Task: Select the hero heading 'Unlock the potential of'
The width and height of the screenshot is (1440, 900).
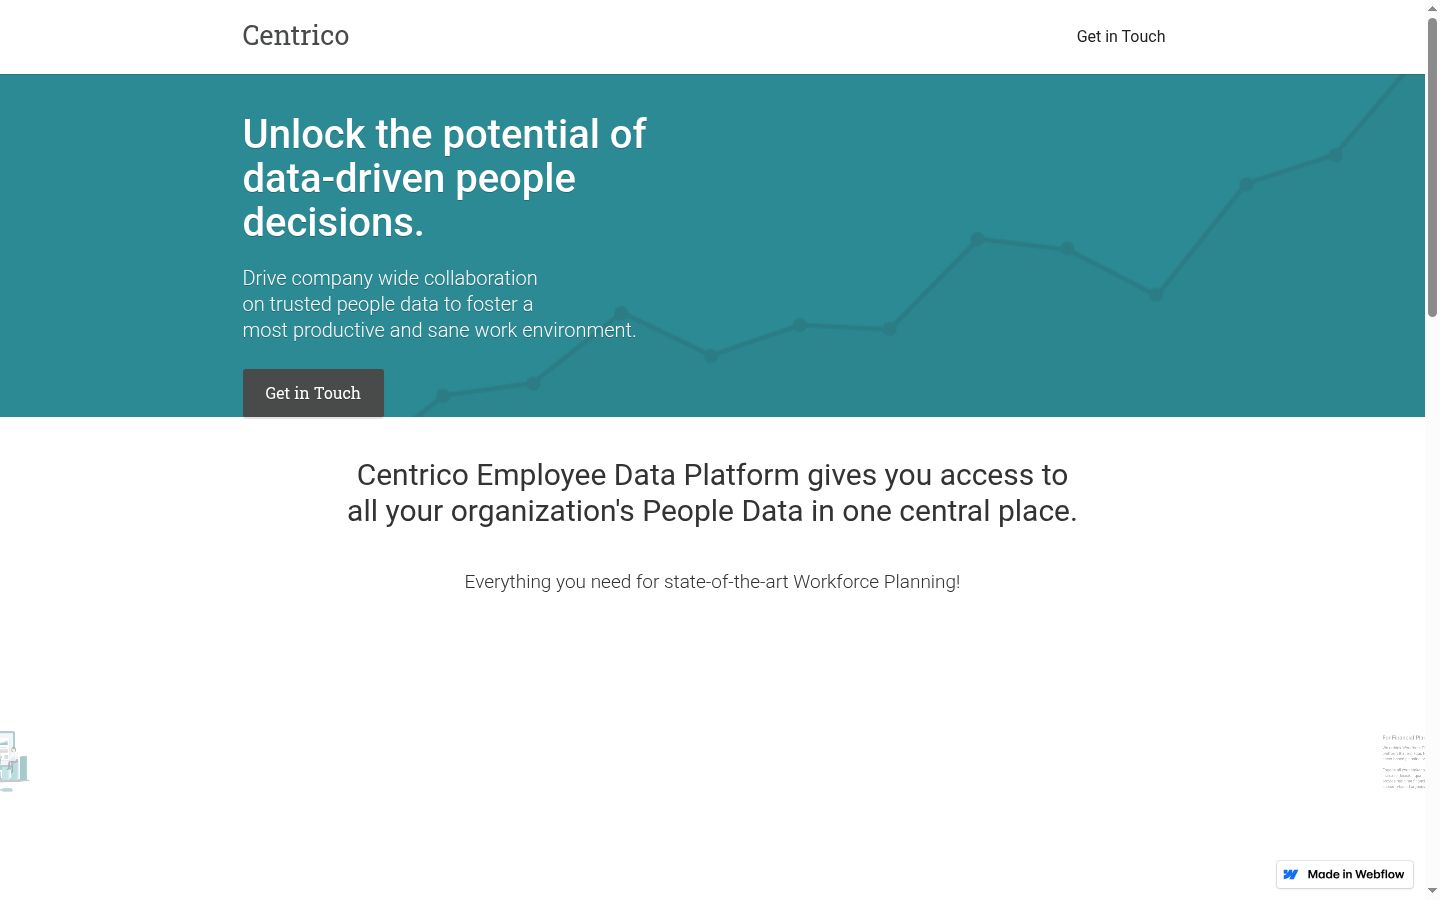Action: [445, 134]
